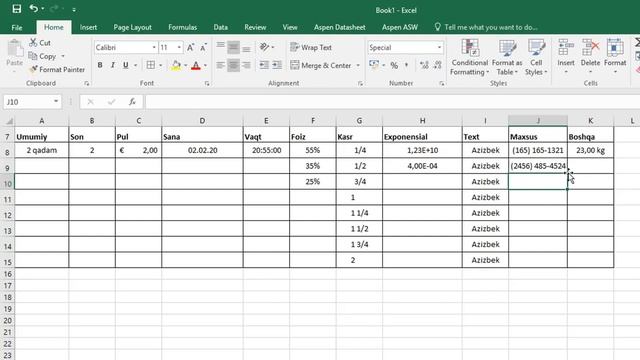Select the cell containing (165) 165-1321

[x=538, y=150]
